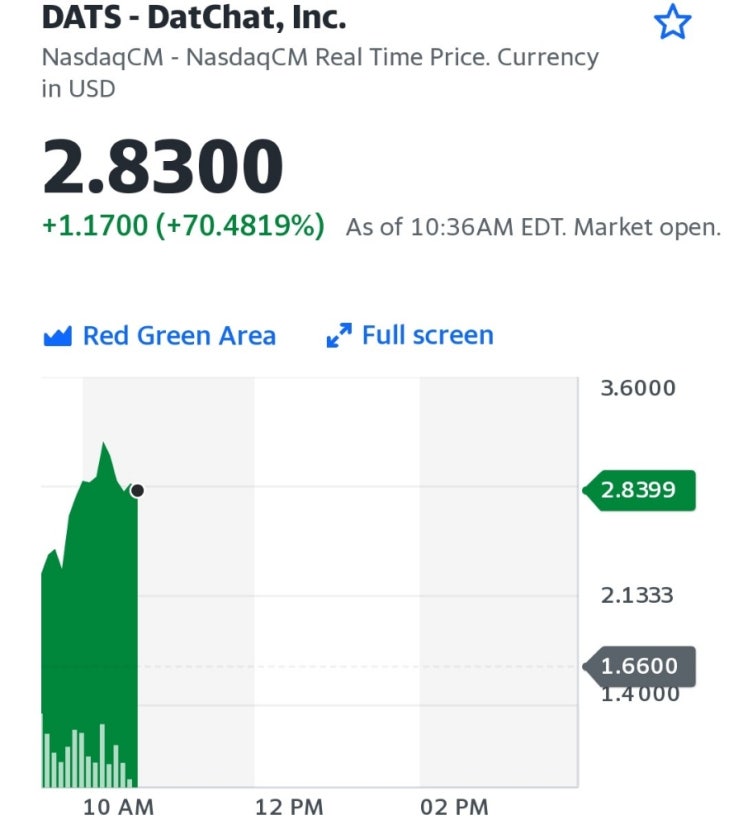Image resolution: width=743 pixels, height=834 pixels.
Task: Click the black dot at the chart's latest point
Action: coord(137,490)
